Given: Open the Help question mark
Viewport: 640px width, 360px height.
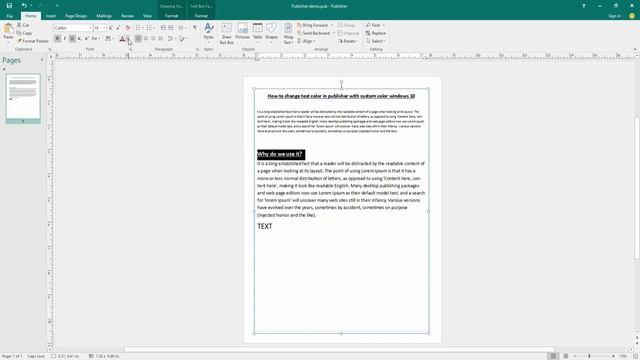Looking at the screenshot, I should (584, 6).
